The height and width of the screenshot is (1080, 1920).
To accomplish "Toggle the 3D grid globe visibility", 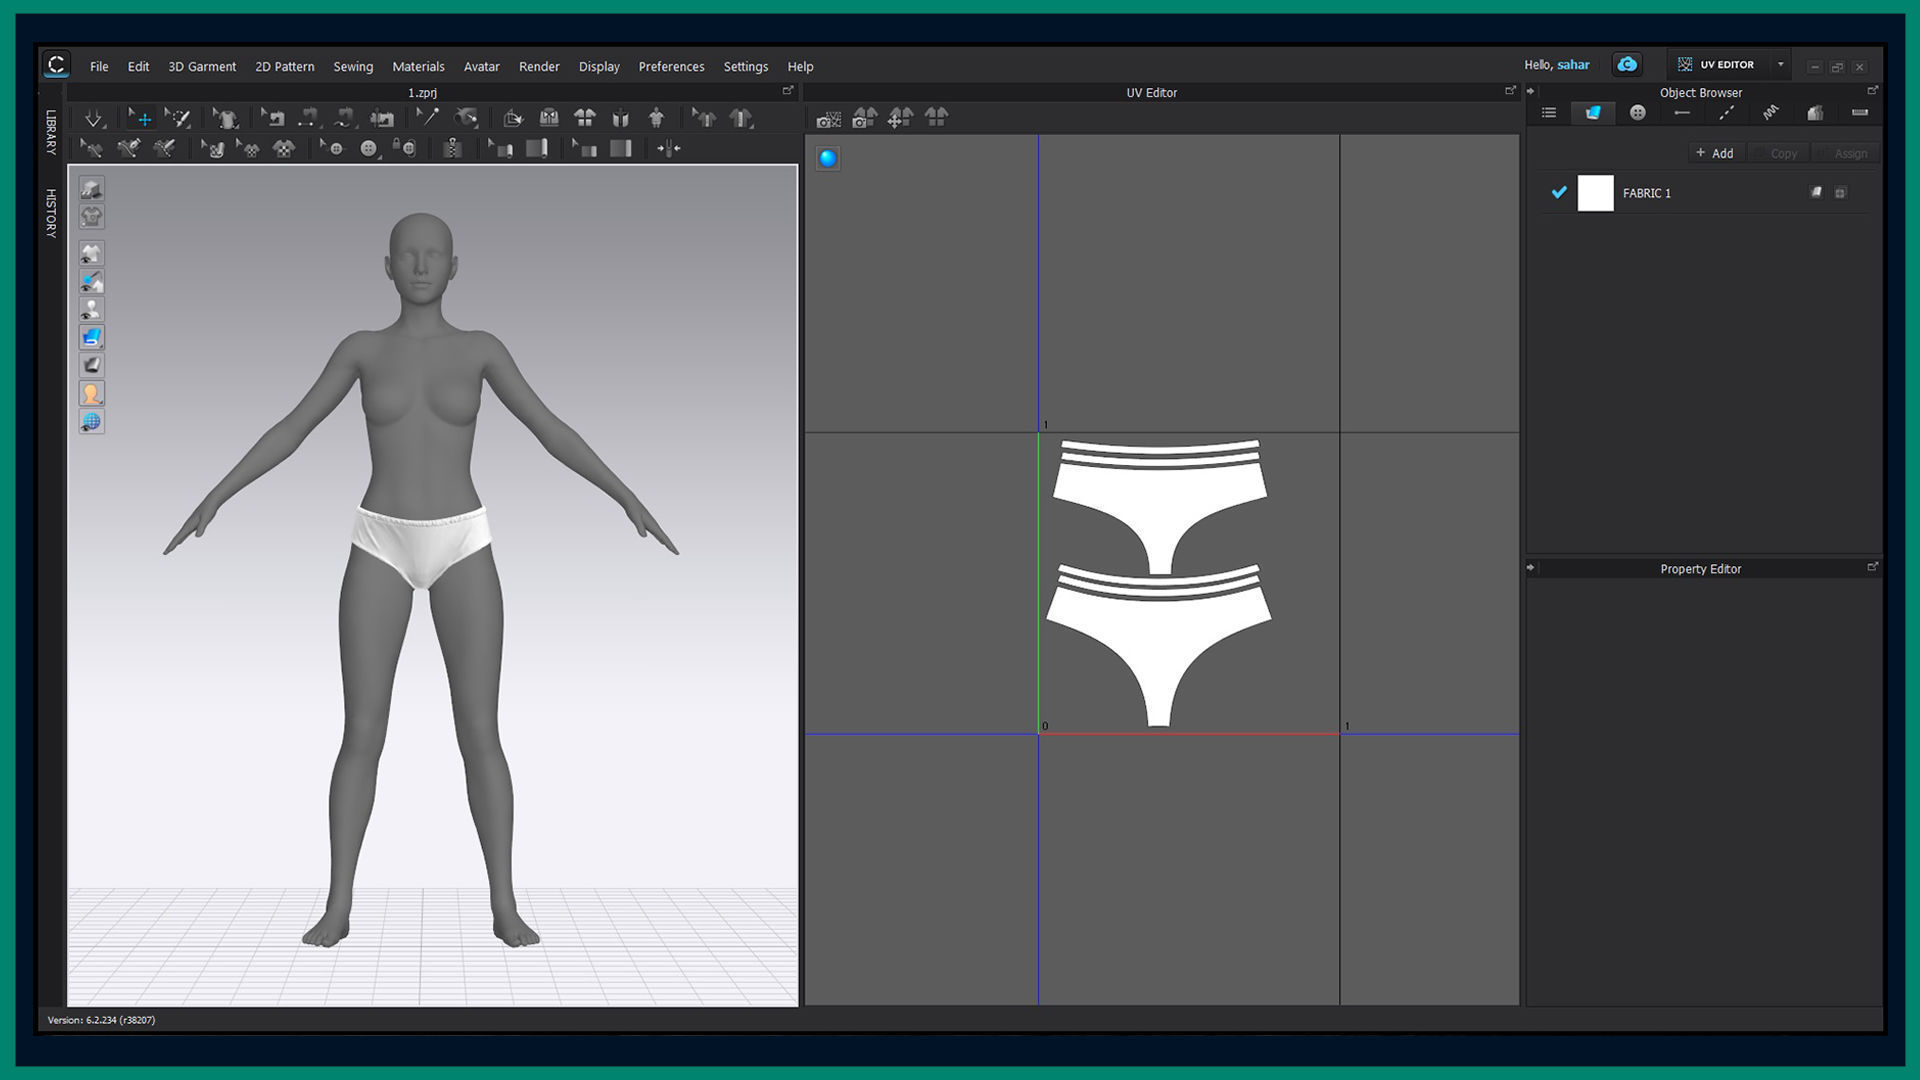I will [x=91, y=422].
